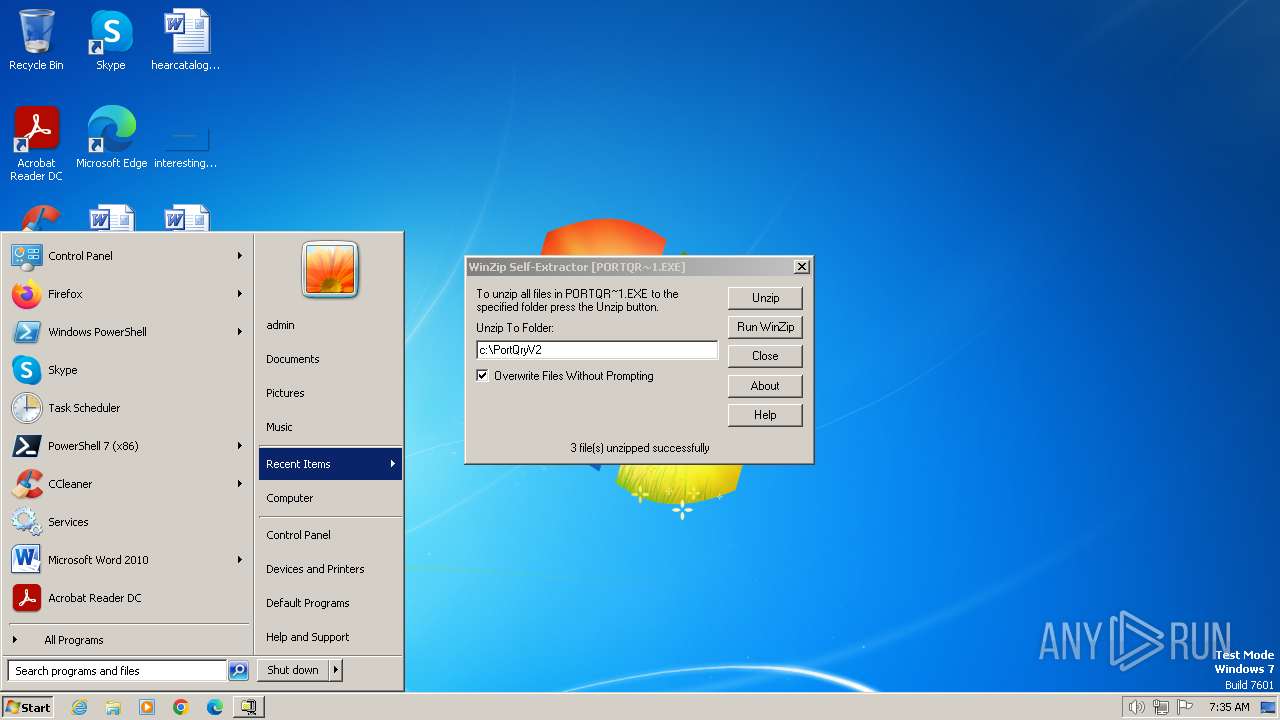Open Acrobat Reader DC desktop shortcut
The height and width of the screenshot is (720, 1280).
coord(36,144)
